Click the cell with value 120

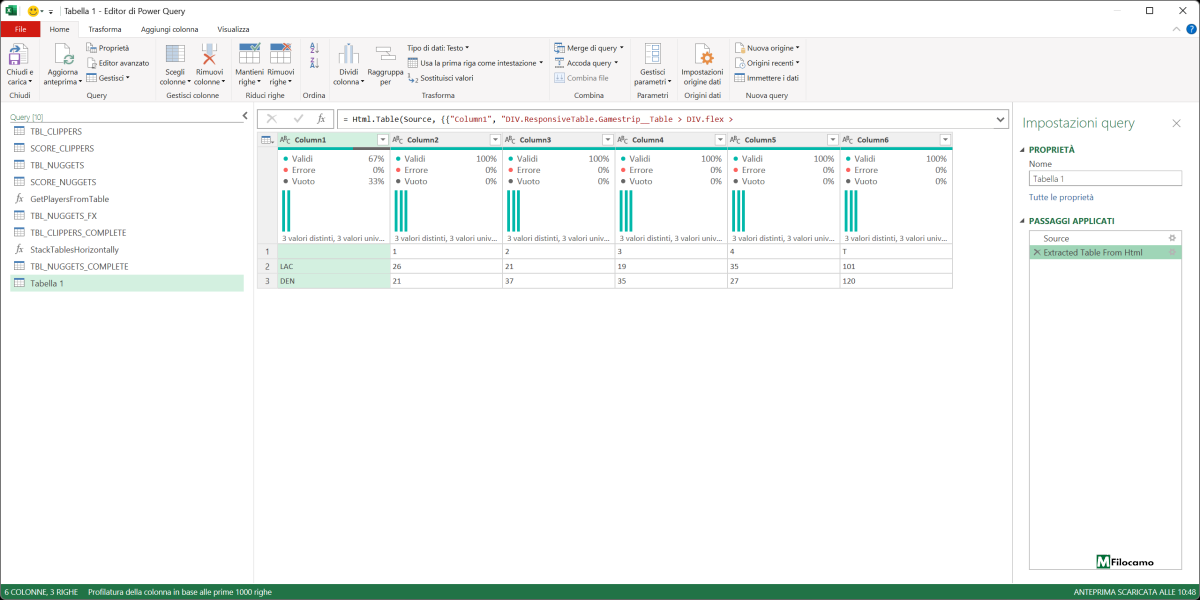(896, 281)
